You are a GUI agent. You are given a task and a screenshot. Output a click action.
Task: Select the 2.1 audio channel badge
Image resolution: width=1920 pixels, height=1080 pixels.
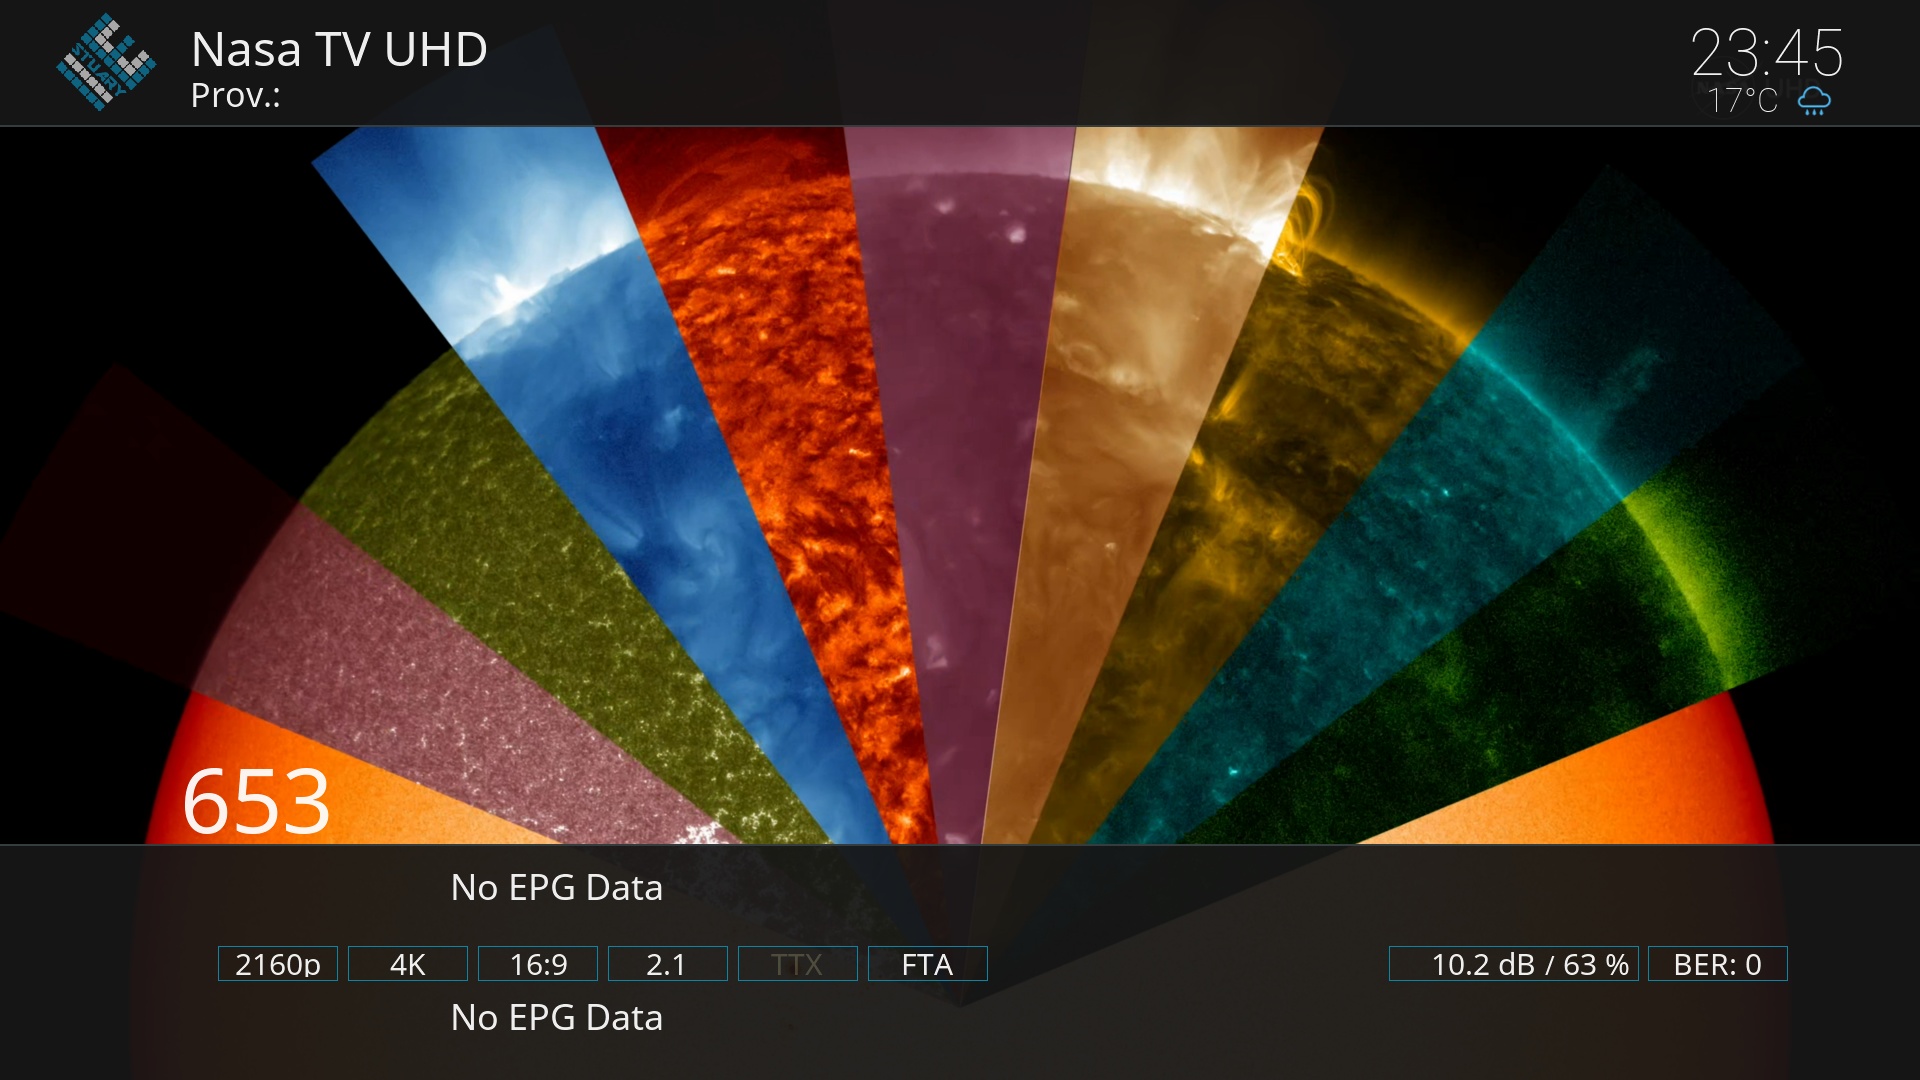(667, 964)
